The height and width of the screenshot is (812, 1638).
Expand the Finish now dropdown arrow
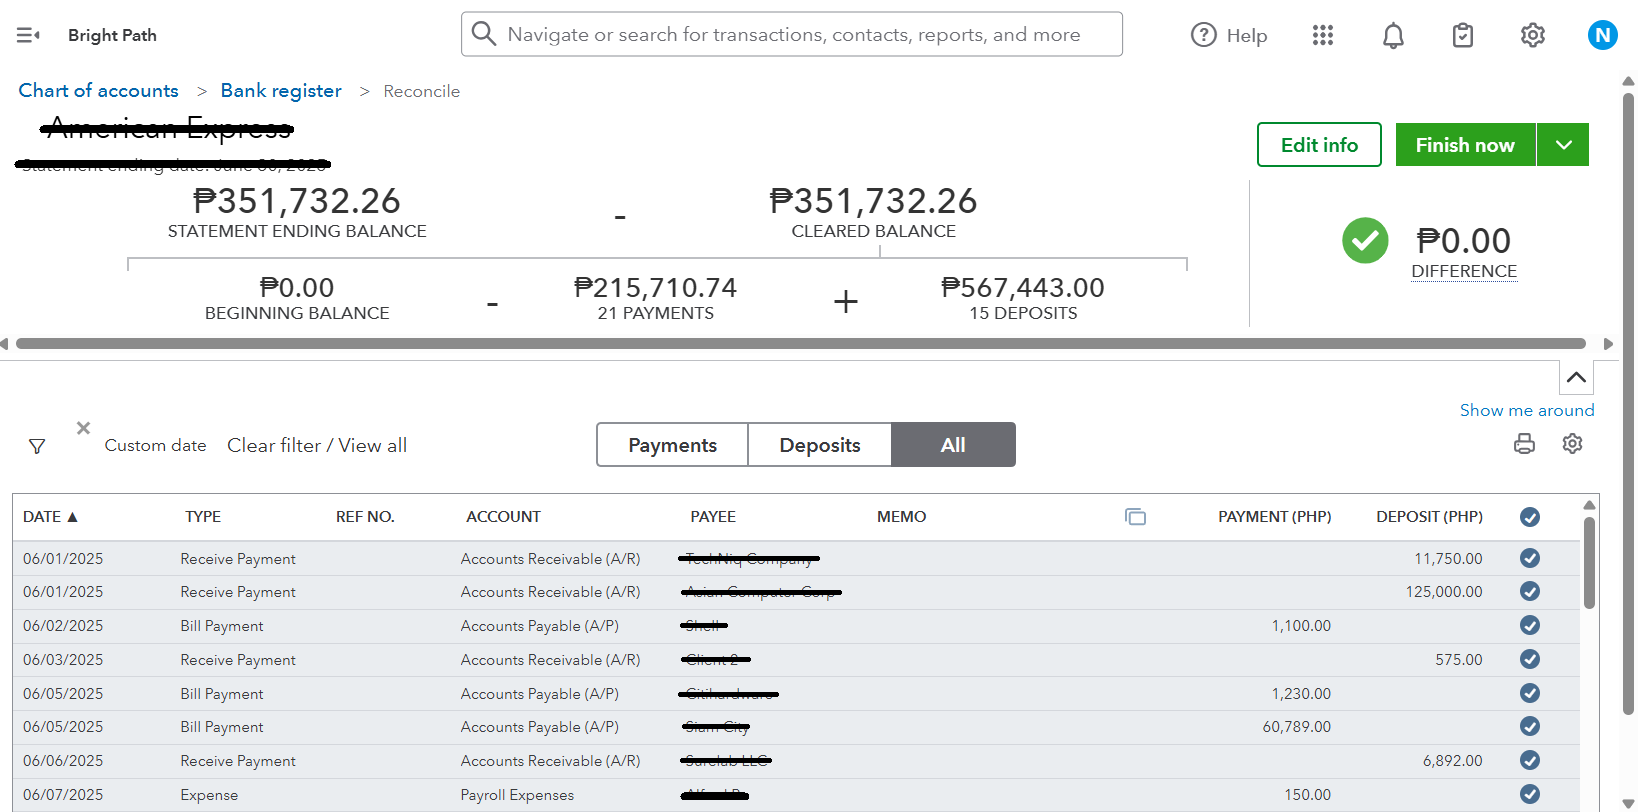coord(1564,145)
